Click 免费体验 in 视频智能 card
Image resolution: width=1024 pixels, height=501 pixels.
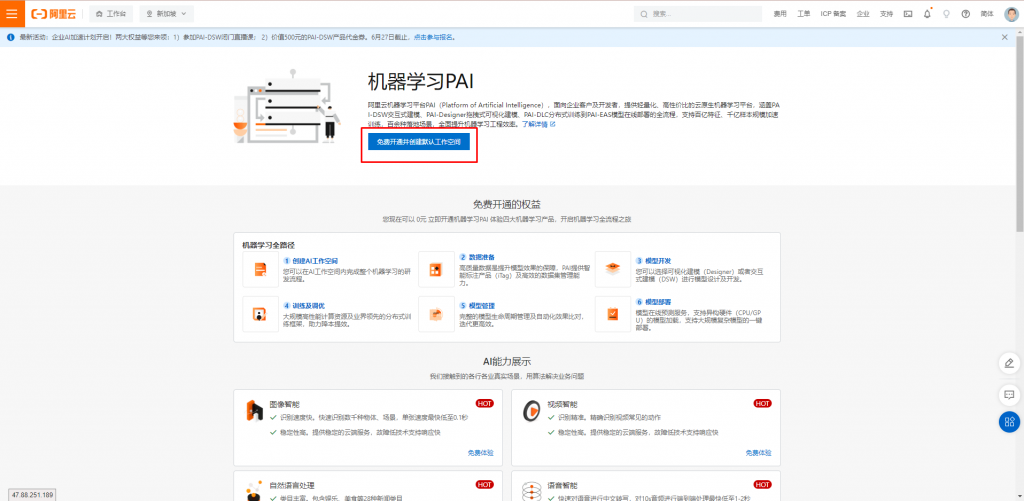click(758, 453)
